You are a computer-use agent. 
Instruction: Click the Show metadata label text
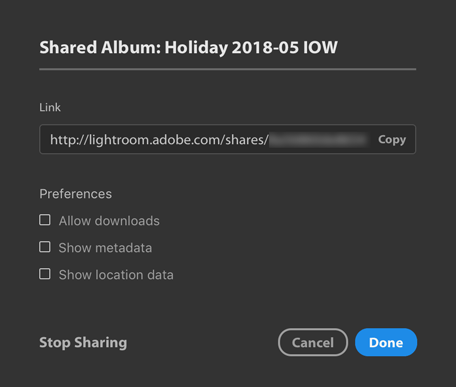click(105, 248)
